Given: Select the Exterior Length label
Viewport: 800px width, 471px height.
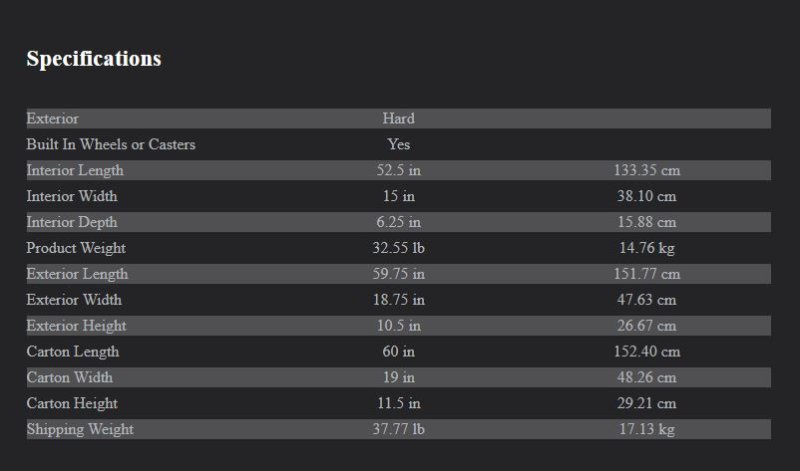Looking at the screenshot, I should point(77,274).
